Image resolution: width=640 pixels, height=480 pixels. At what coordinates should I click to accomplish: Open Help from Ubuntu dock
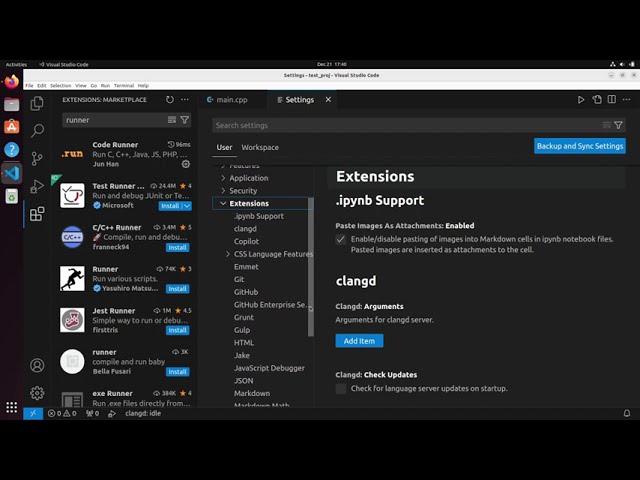click(x=11, y=150)
